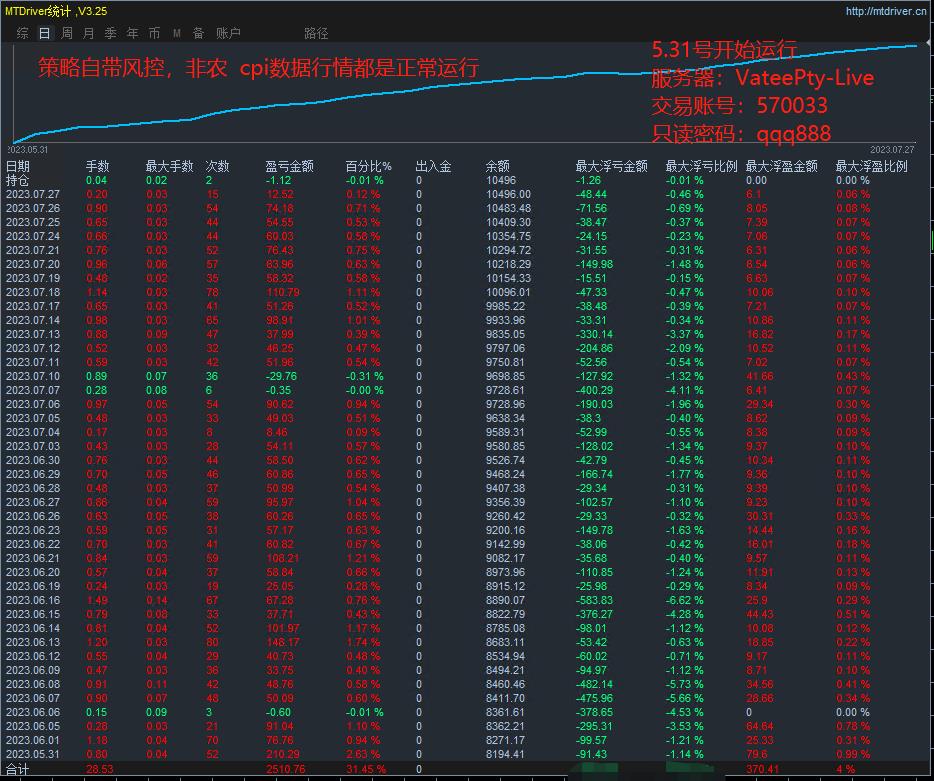Click the 最大浮亏金额 column header
934x781 pixels.
click(611, 167)
